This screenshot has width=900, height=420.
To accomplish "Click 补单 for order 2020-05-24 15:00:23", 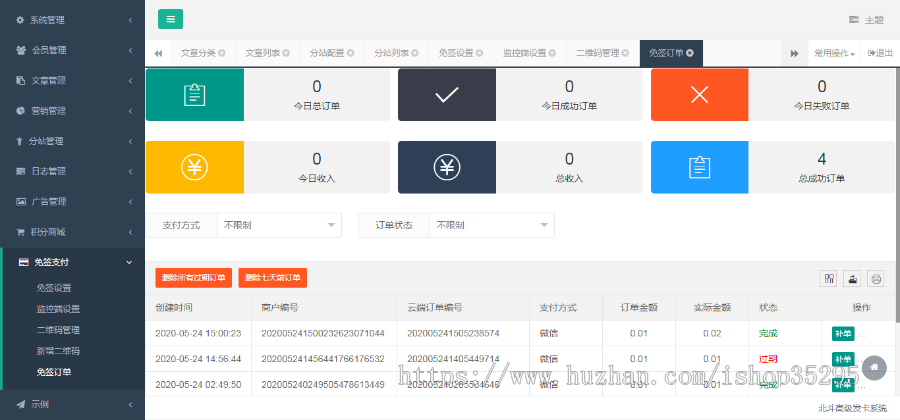I will coord(843,333).
